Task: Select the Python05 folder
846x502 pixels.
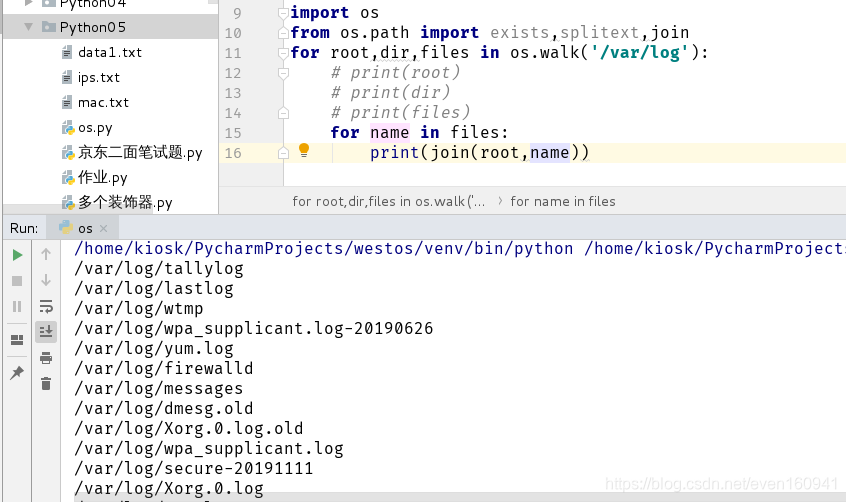Action: [92, 27]
